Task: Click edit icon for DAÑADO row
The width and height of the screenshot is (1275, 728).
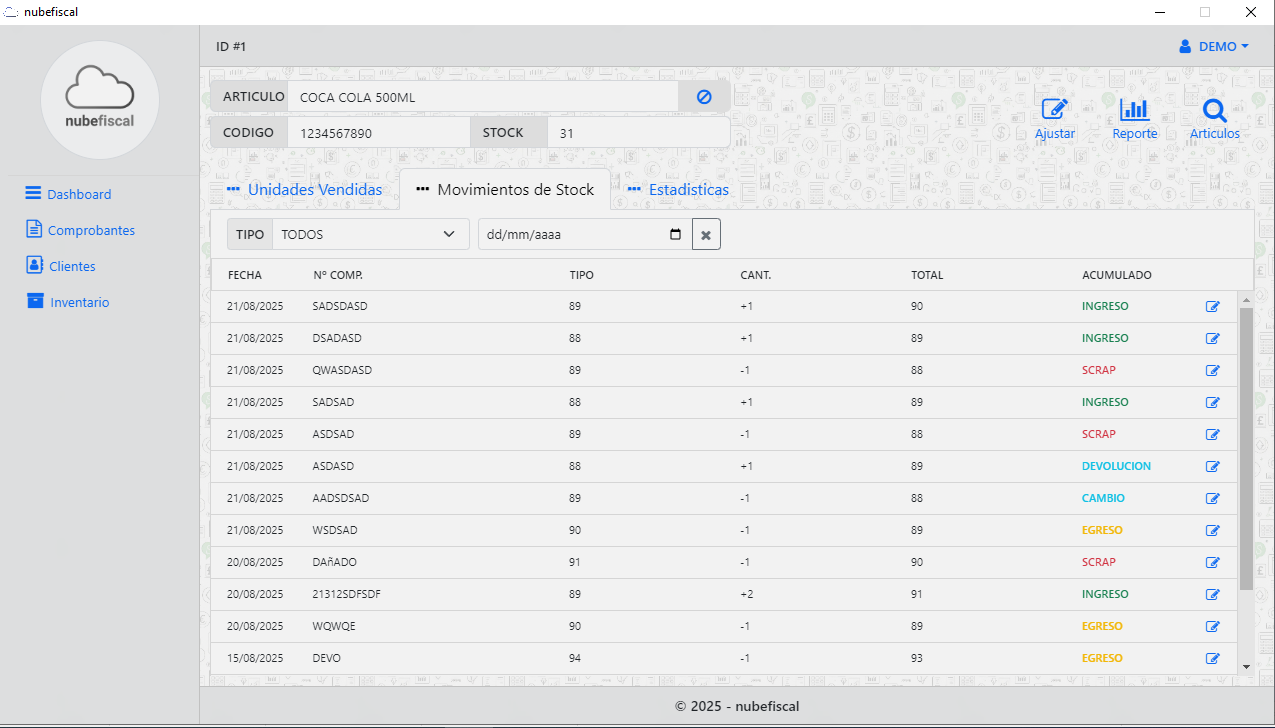Action: point(1213,562)
